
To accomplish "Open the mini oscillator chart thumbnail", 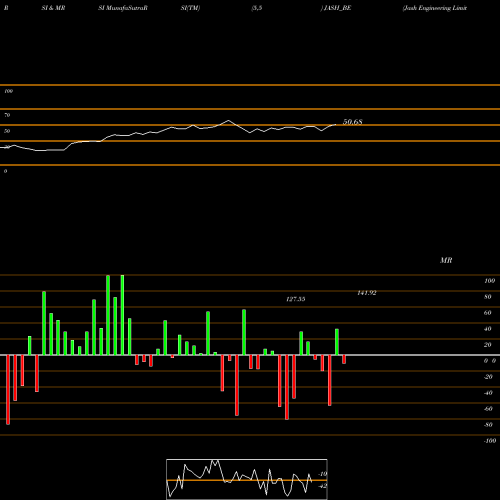I will [x=247, y=479].
